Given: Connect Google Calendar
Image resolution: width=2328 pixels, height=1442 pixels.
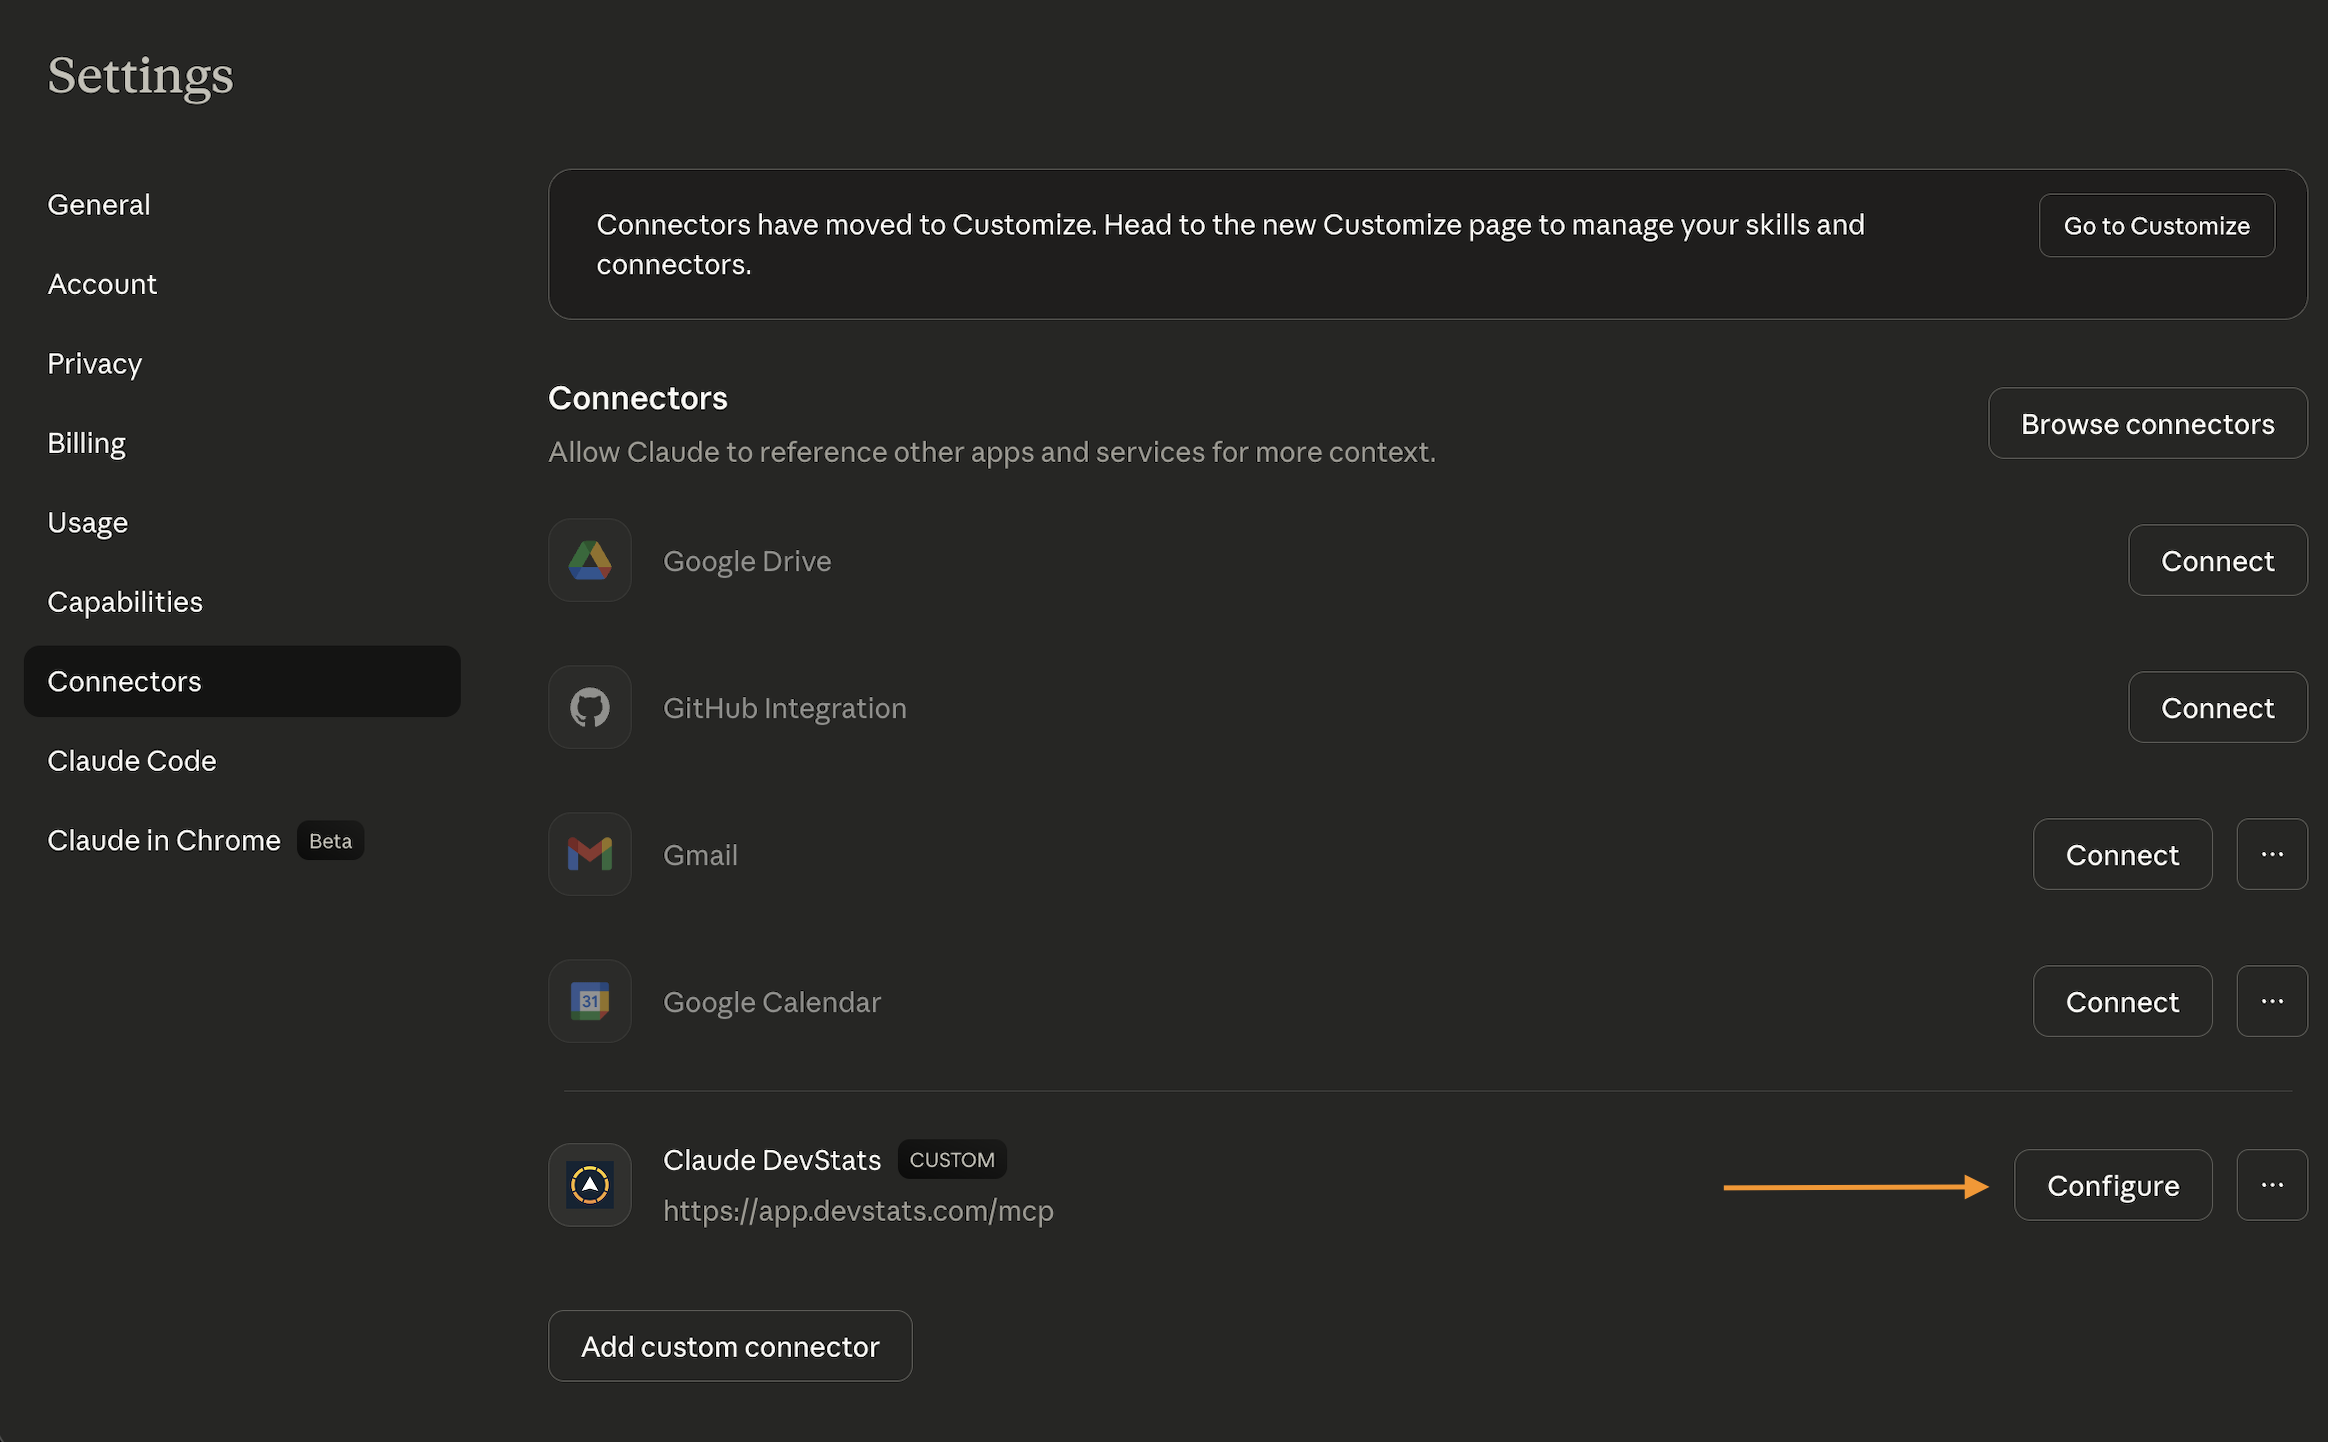Looking at the screenshot, I should tap(2123, 1001).
